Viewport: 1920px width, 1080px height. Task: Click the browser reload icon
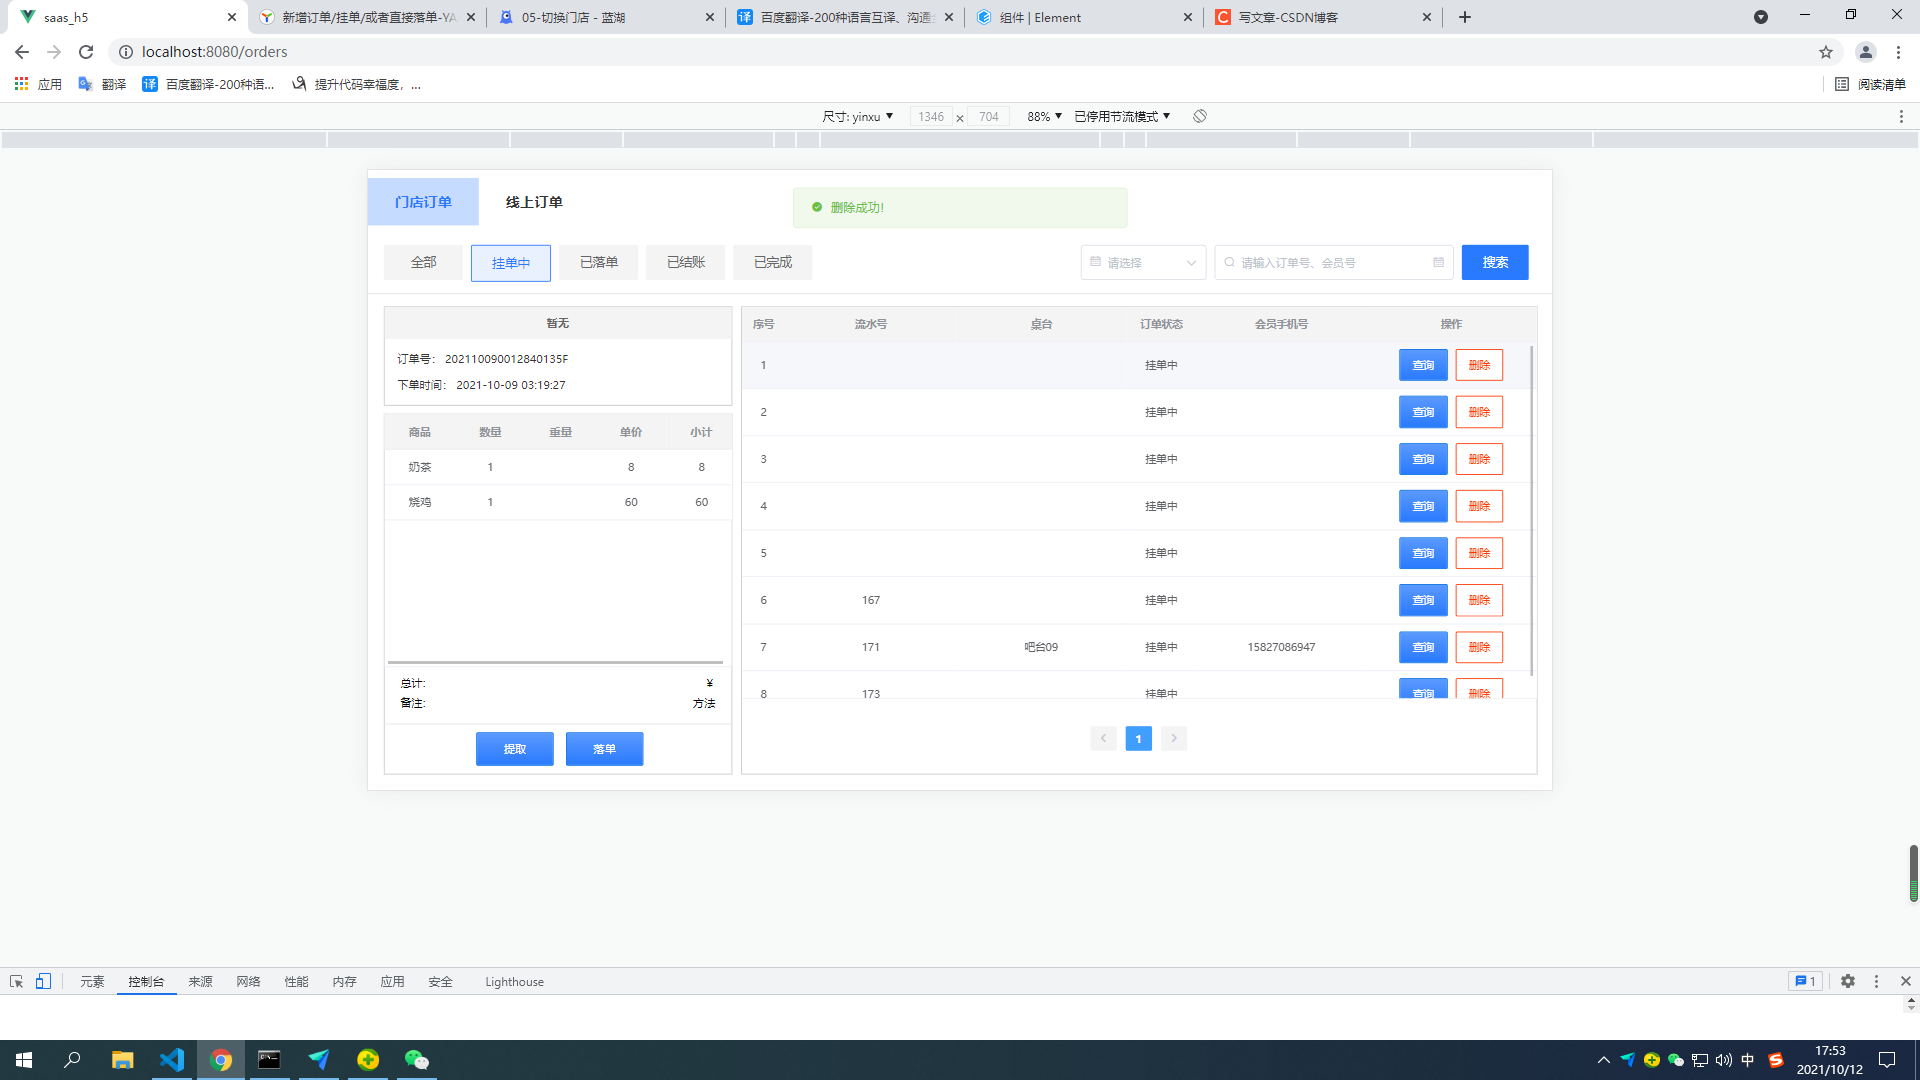[86, 52]
